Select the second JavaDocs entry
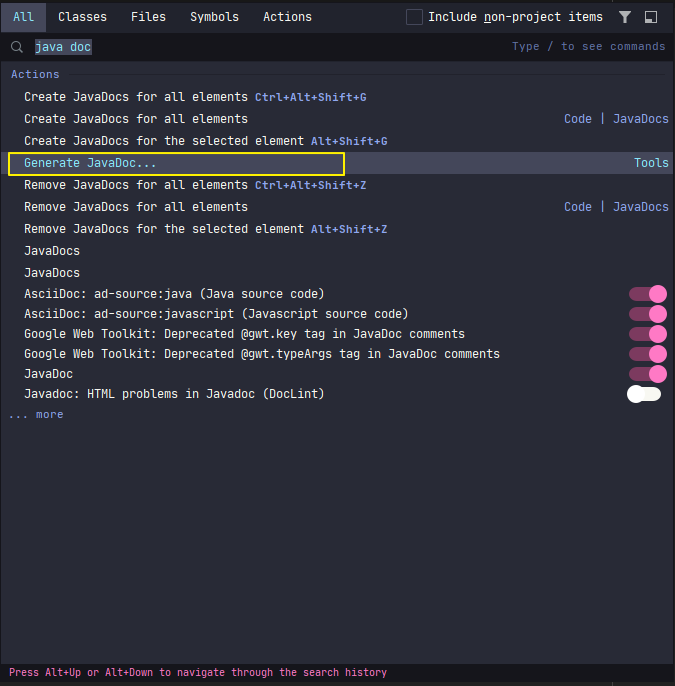The image size is (675, 686). [337, 273]
